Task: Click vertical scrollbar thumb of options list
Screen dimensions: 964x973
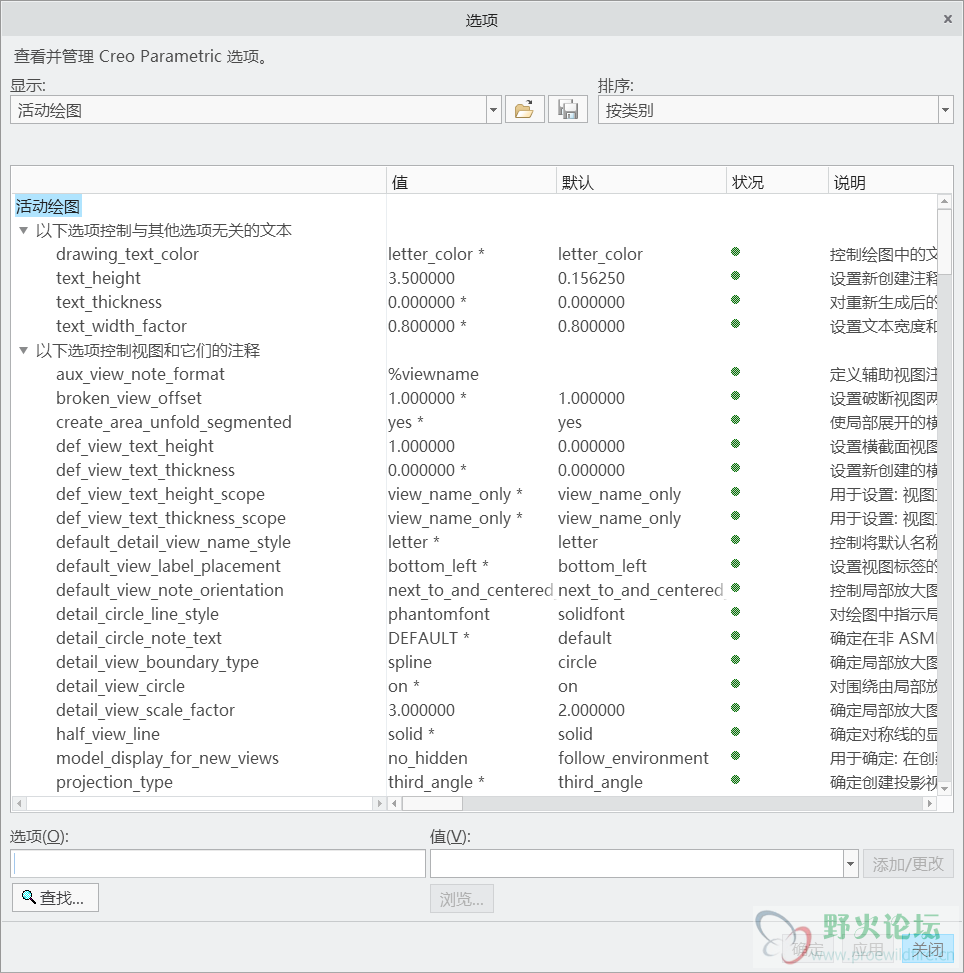Action: click(944, 242)
